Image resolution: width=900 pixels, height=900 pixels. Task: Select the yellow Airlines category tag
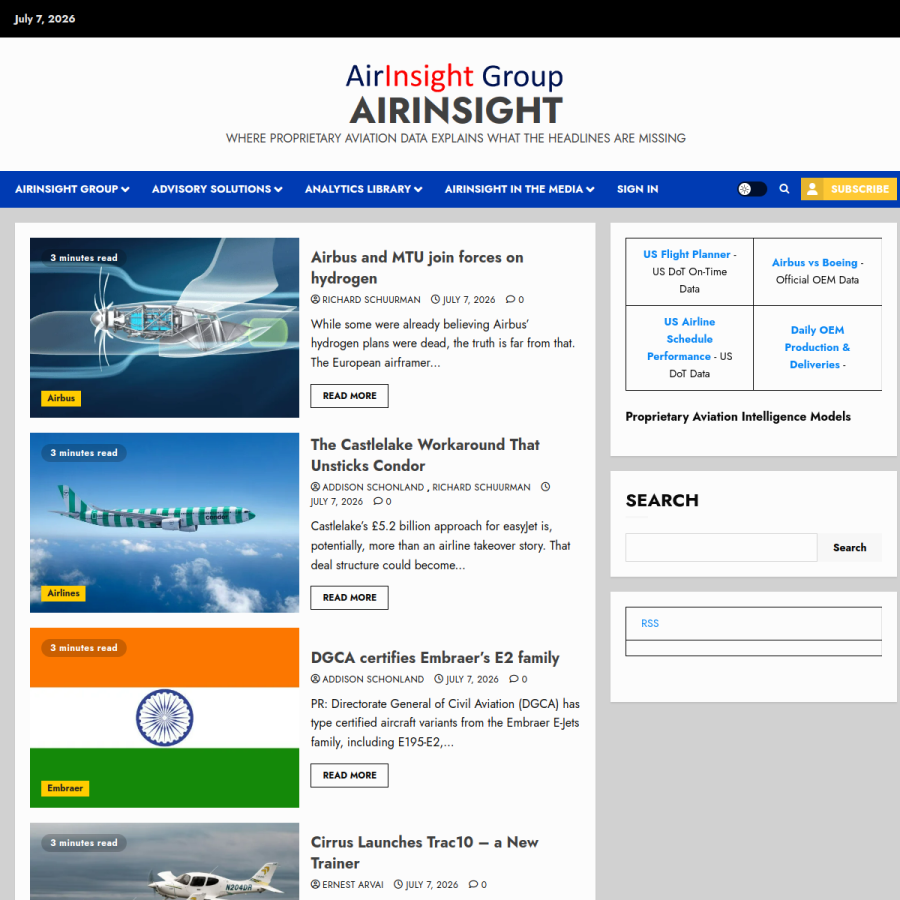(63, 593)
